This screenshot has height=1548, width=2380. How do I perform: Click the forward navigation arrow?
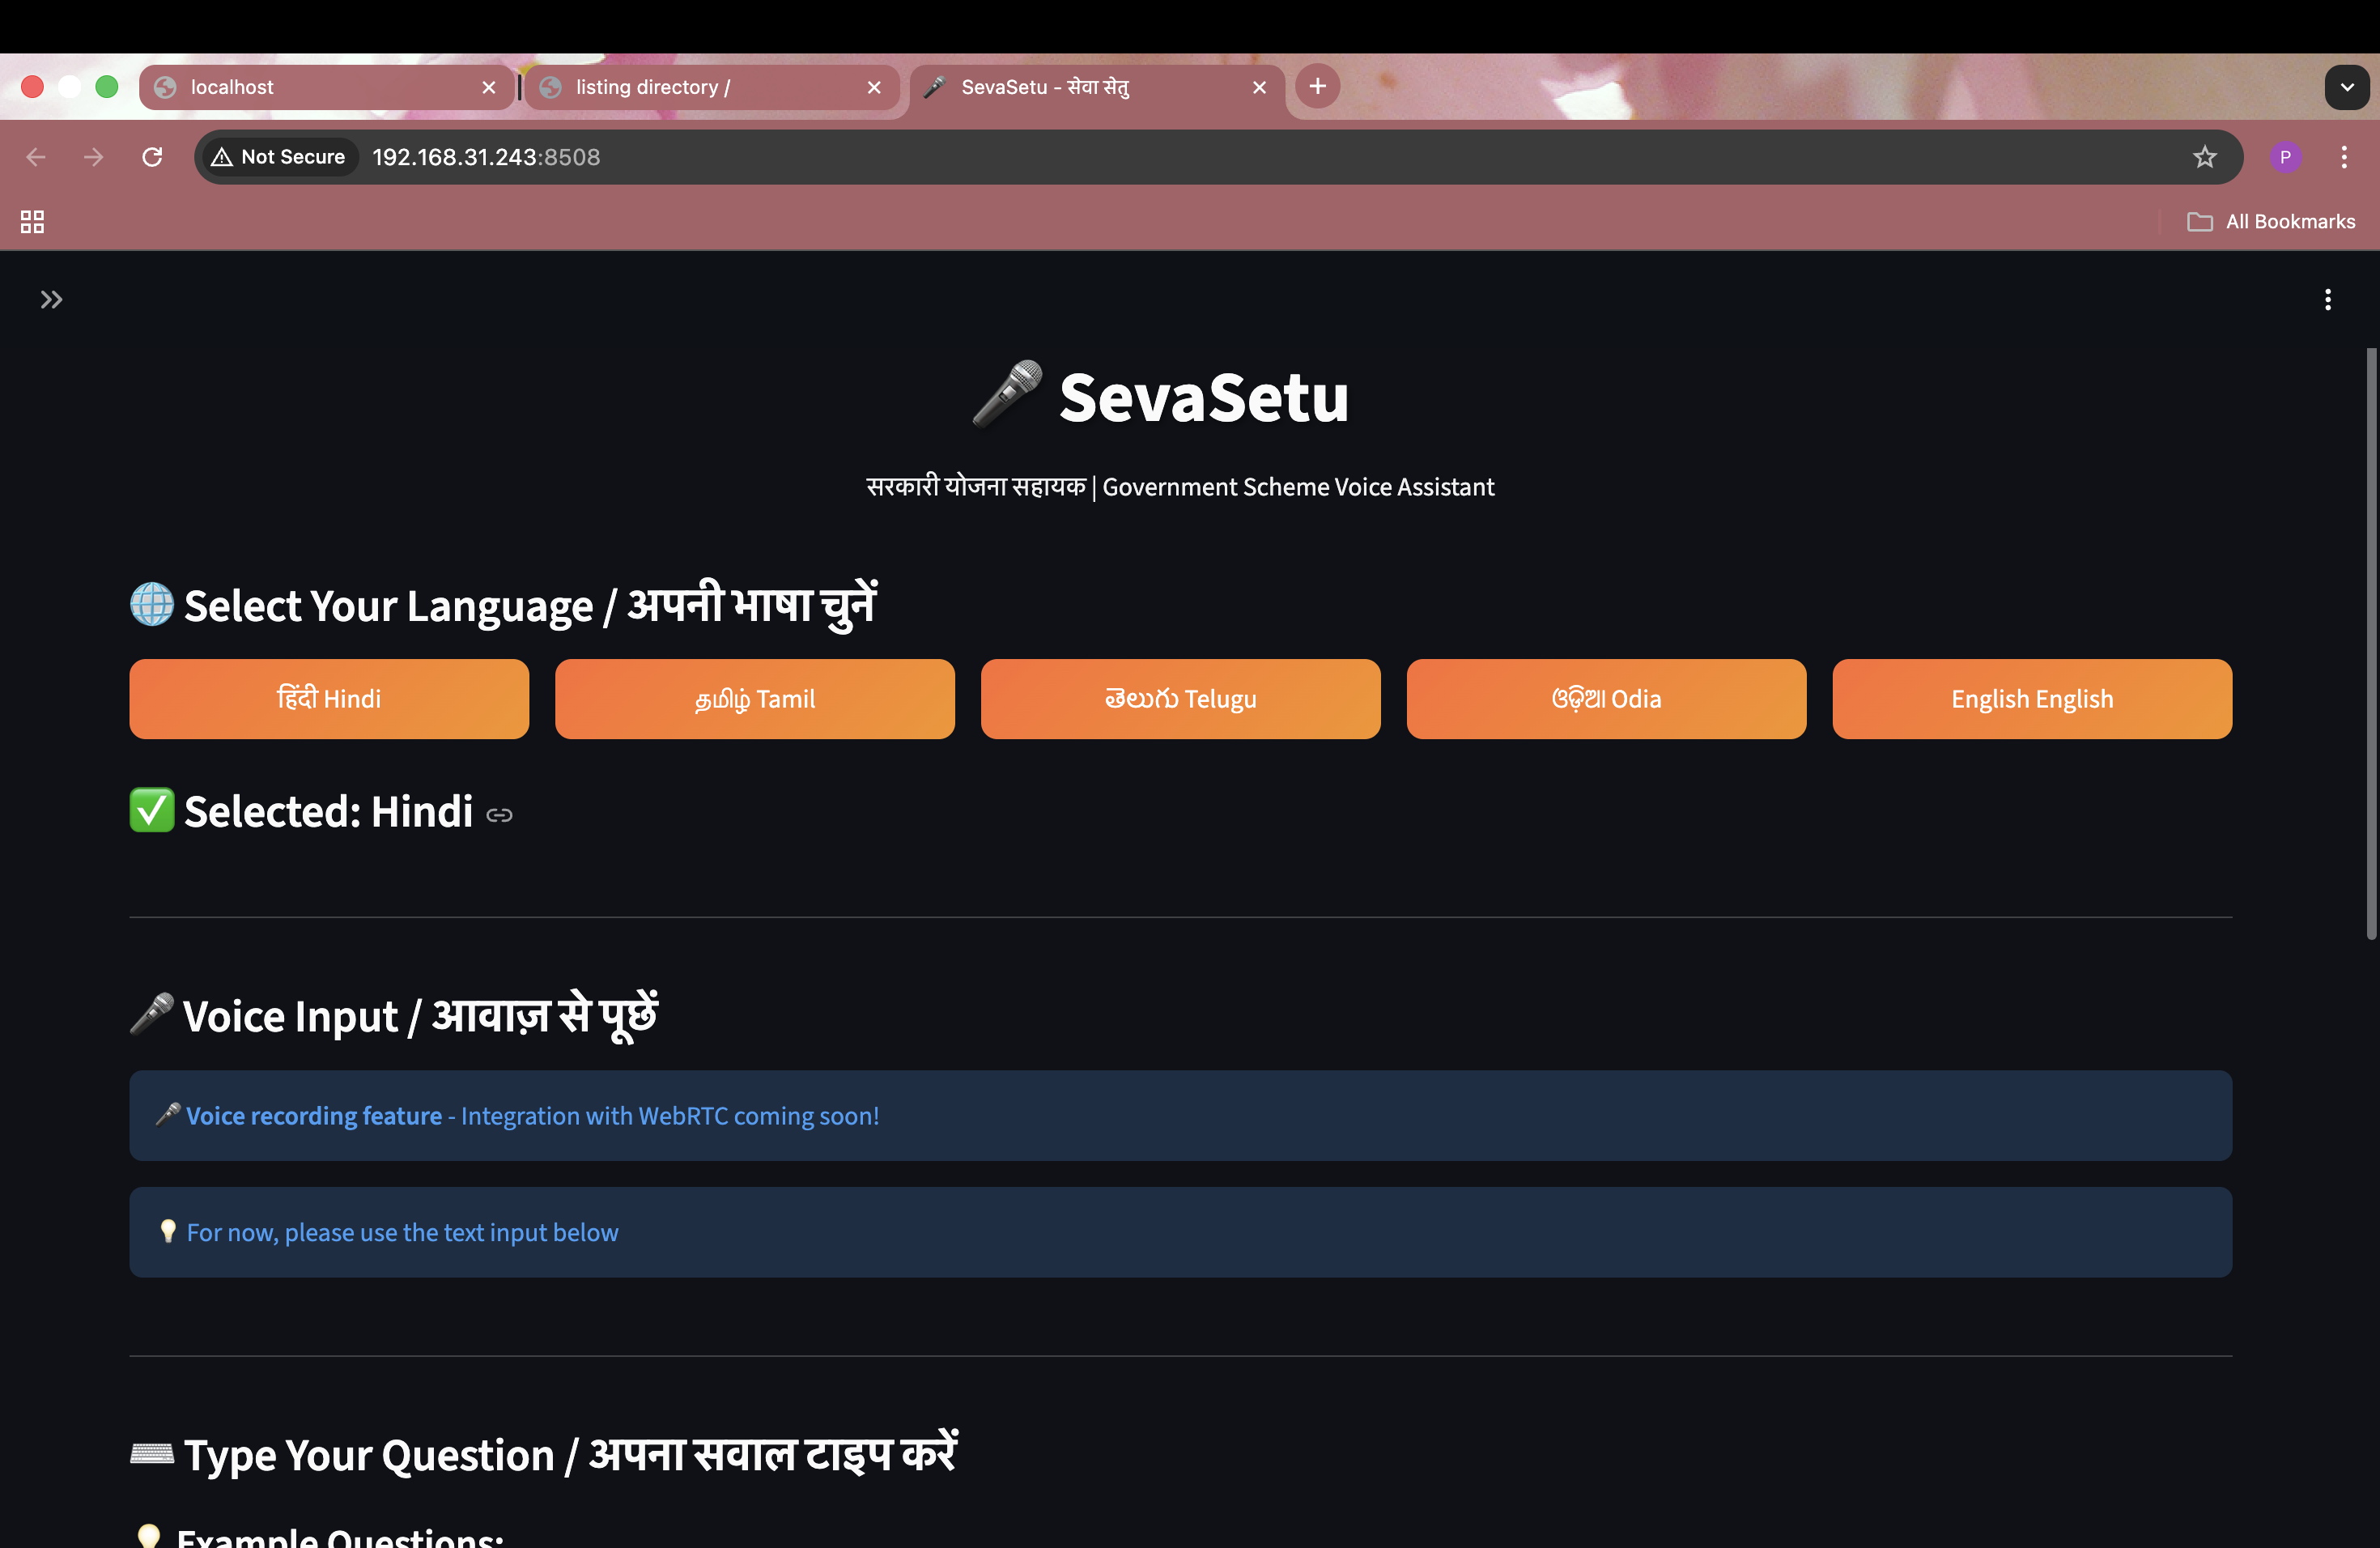click(x=93, y=157)
